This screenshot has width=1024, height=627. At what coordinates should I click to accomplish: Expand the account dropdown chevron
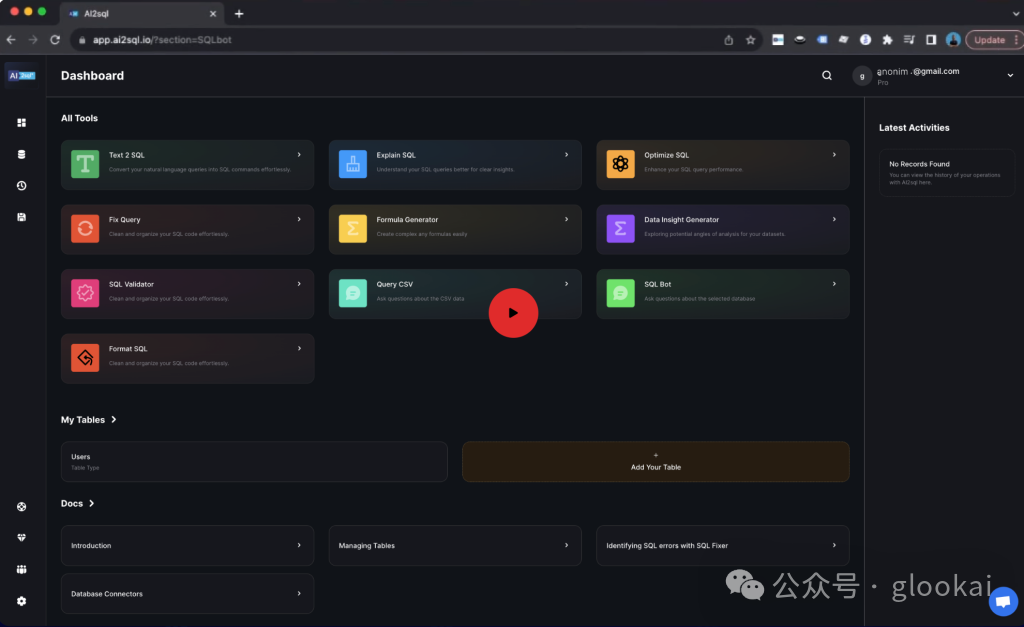point(1010,76)
